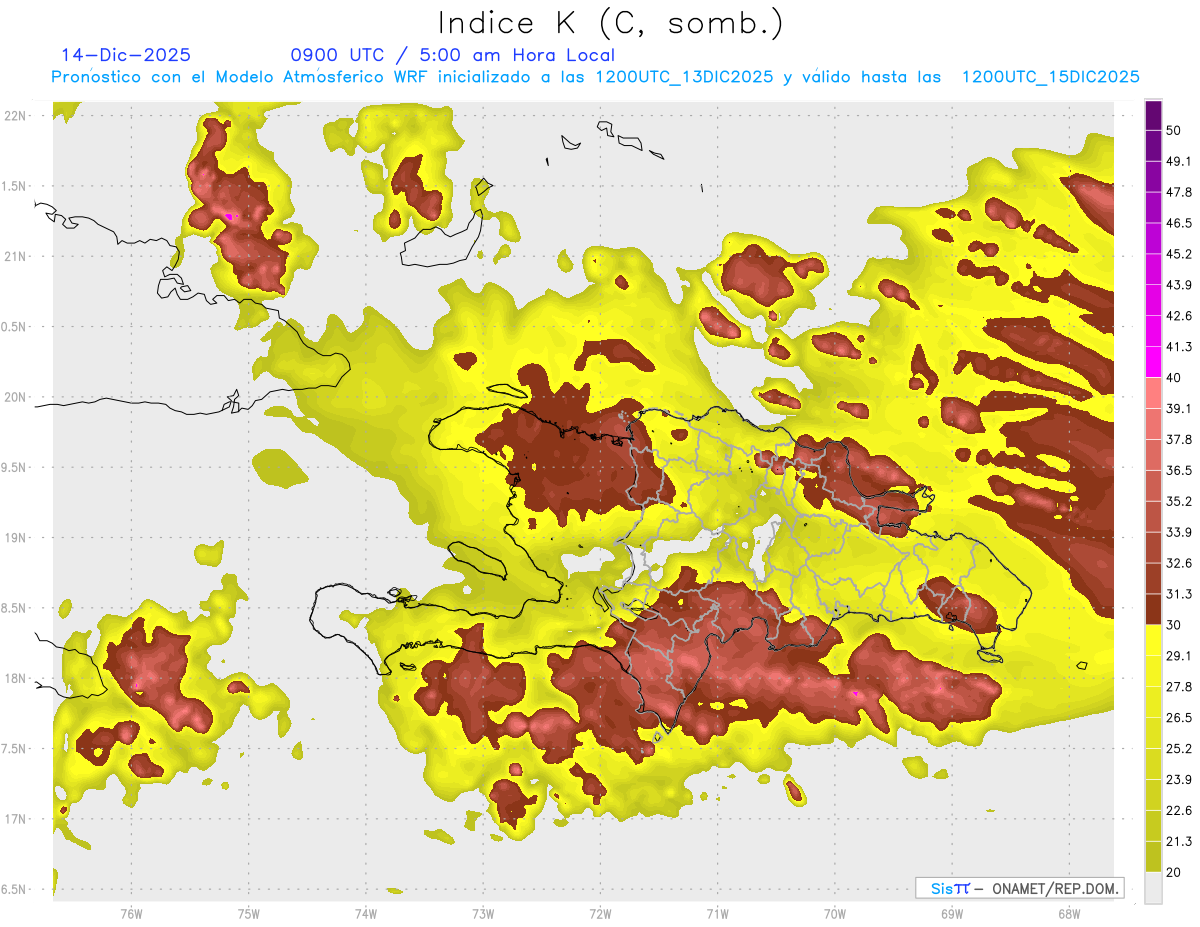Viewport: 1200px width, 927px height.
Task: Click the "75W" longitude label
Action: click(x=249, y=913)
